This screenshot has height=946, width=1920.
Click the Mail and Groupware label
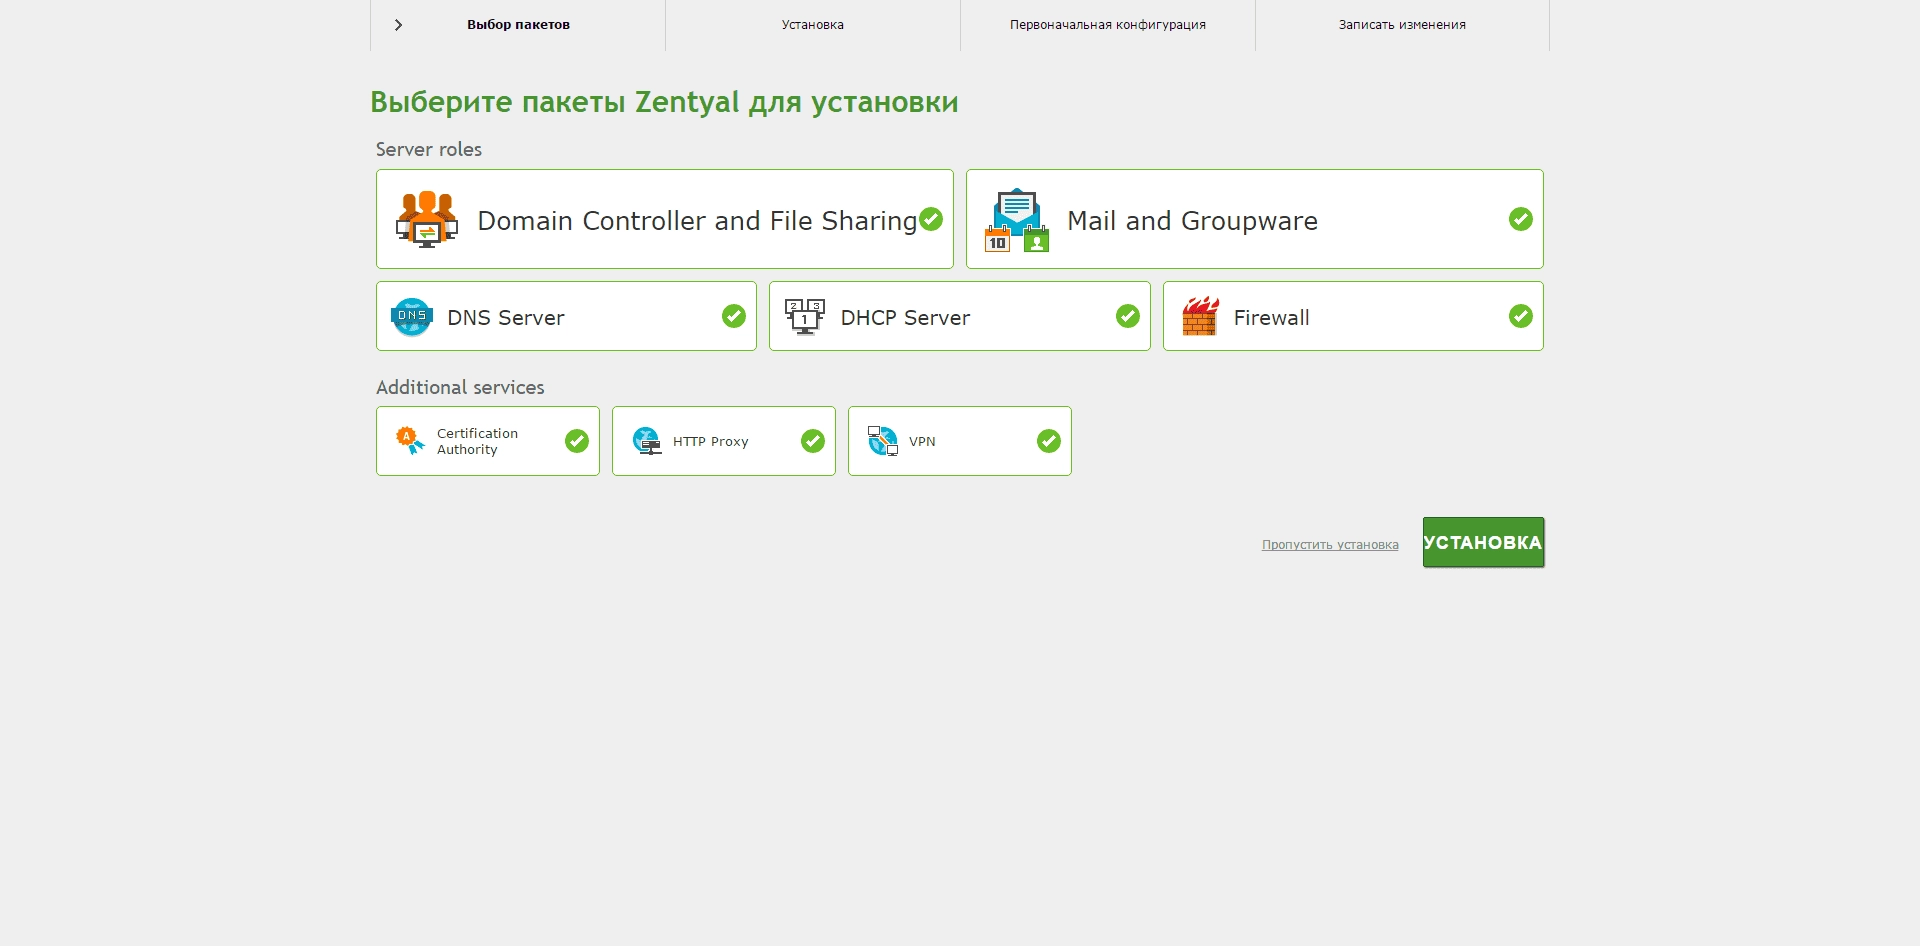pyautogui.click(x=1192, y=221)
